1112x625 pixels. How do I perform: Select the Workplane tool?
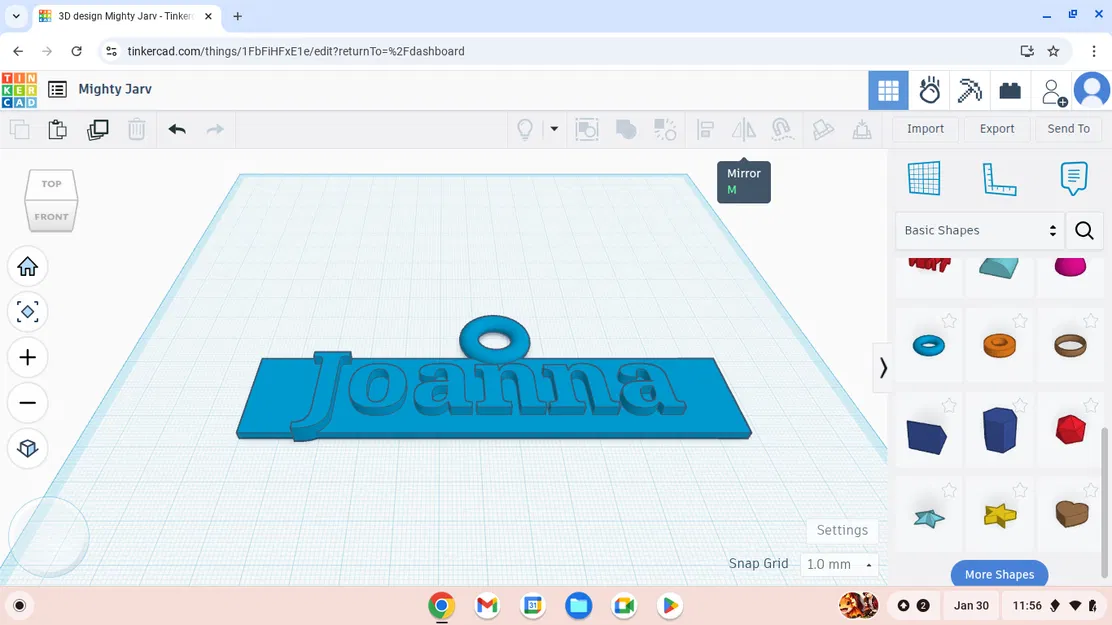click(924, 178)
